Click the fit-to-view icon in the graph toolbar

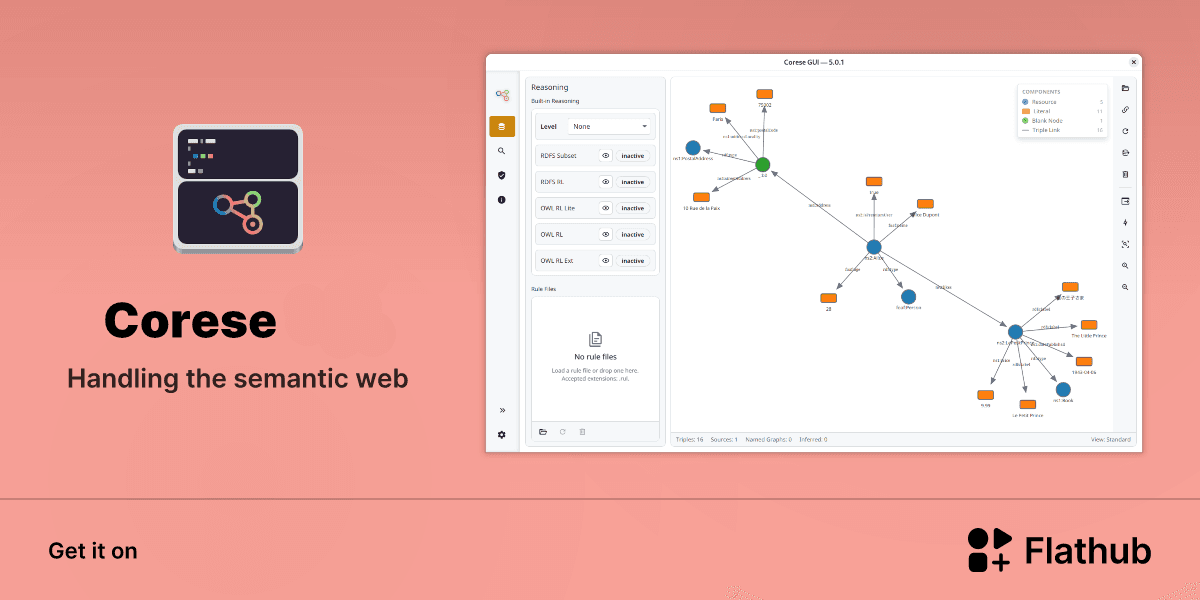[1126, 244]
